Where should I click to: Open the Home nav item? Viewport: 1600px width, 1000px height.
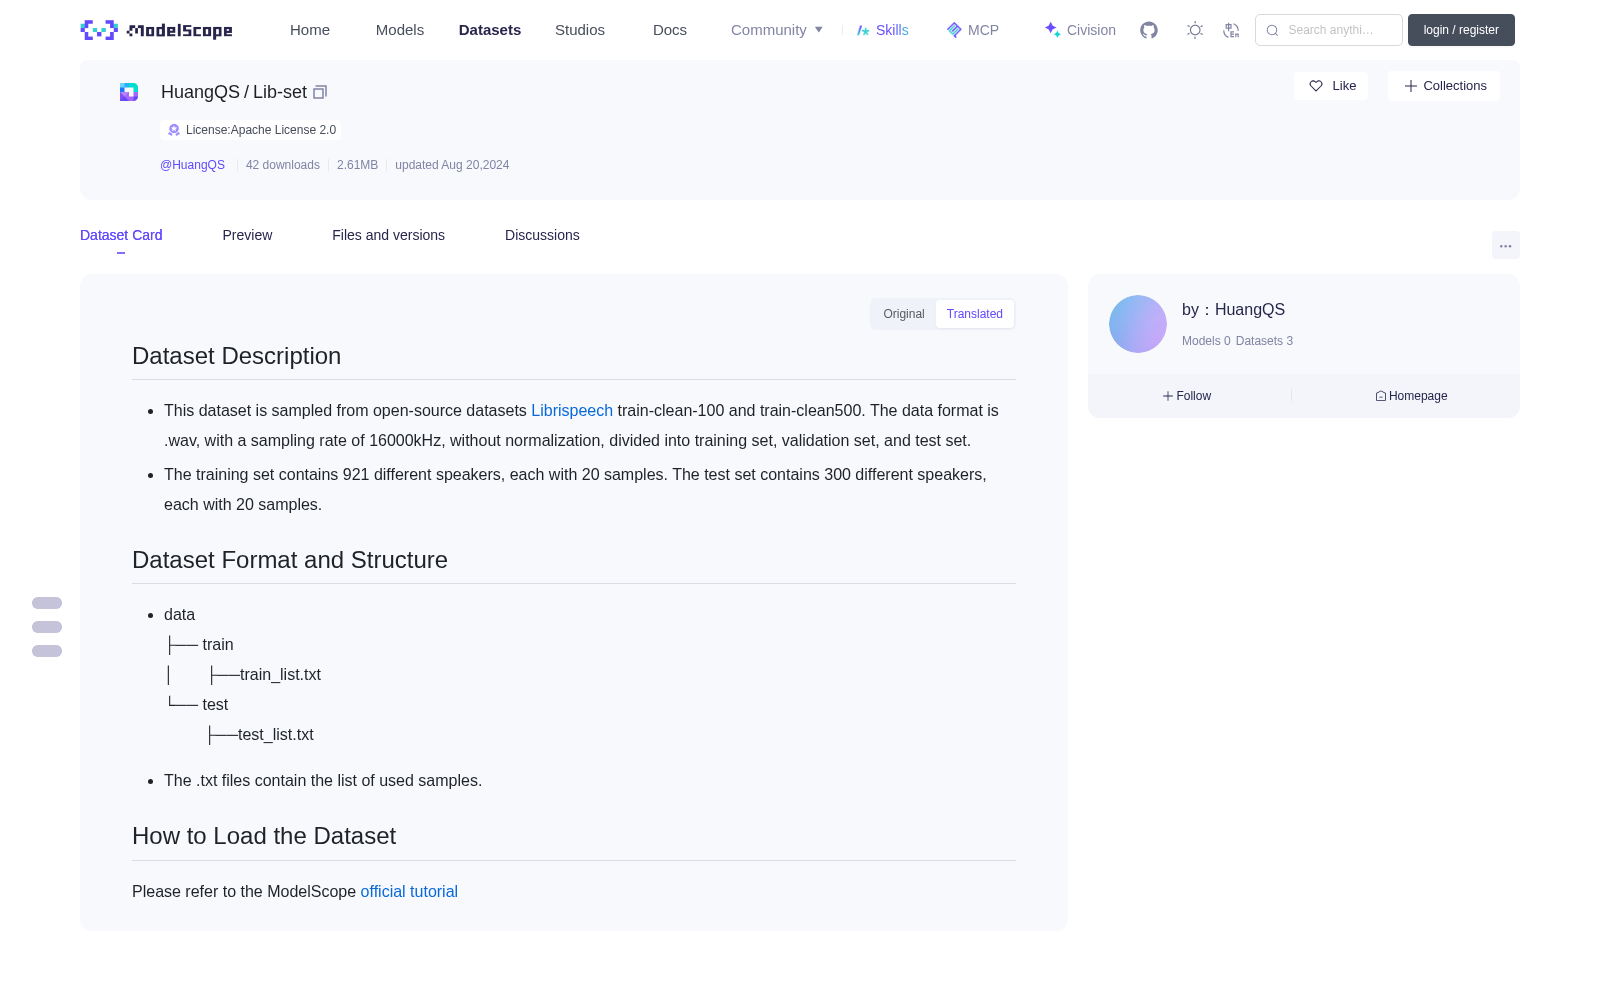coord(310,30)
